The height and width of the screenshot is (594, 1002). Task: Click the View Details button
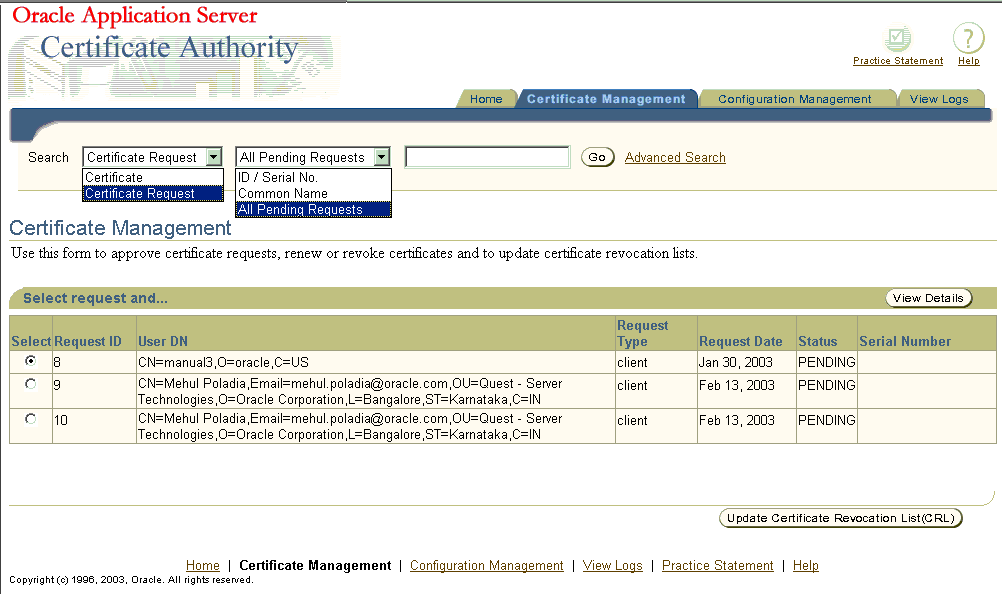928,298
